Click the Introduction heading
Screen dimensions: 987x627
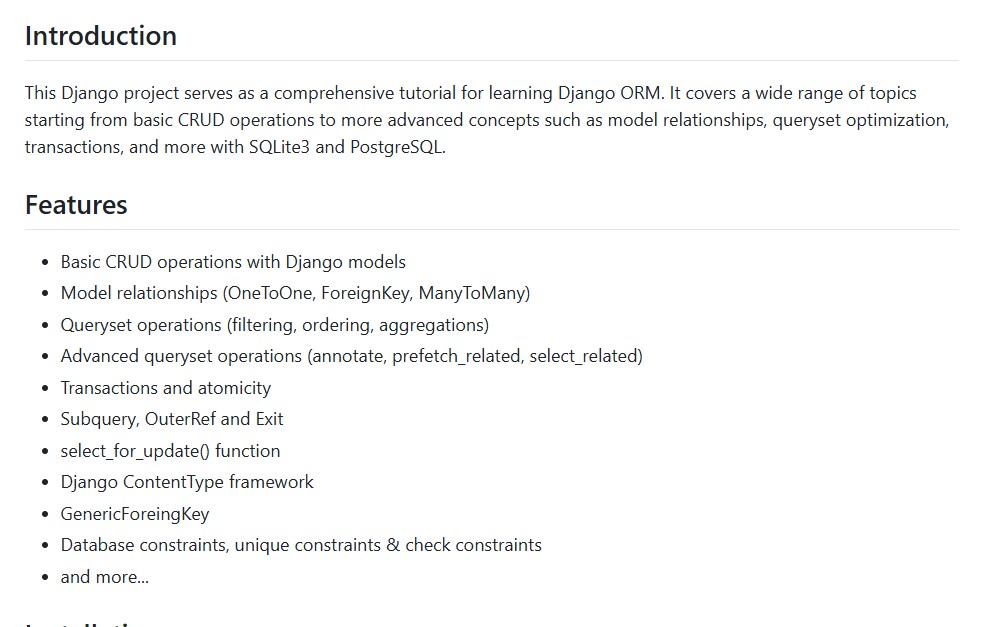point(100,36)
